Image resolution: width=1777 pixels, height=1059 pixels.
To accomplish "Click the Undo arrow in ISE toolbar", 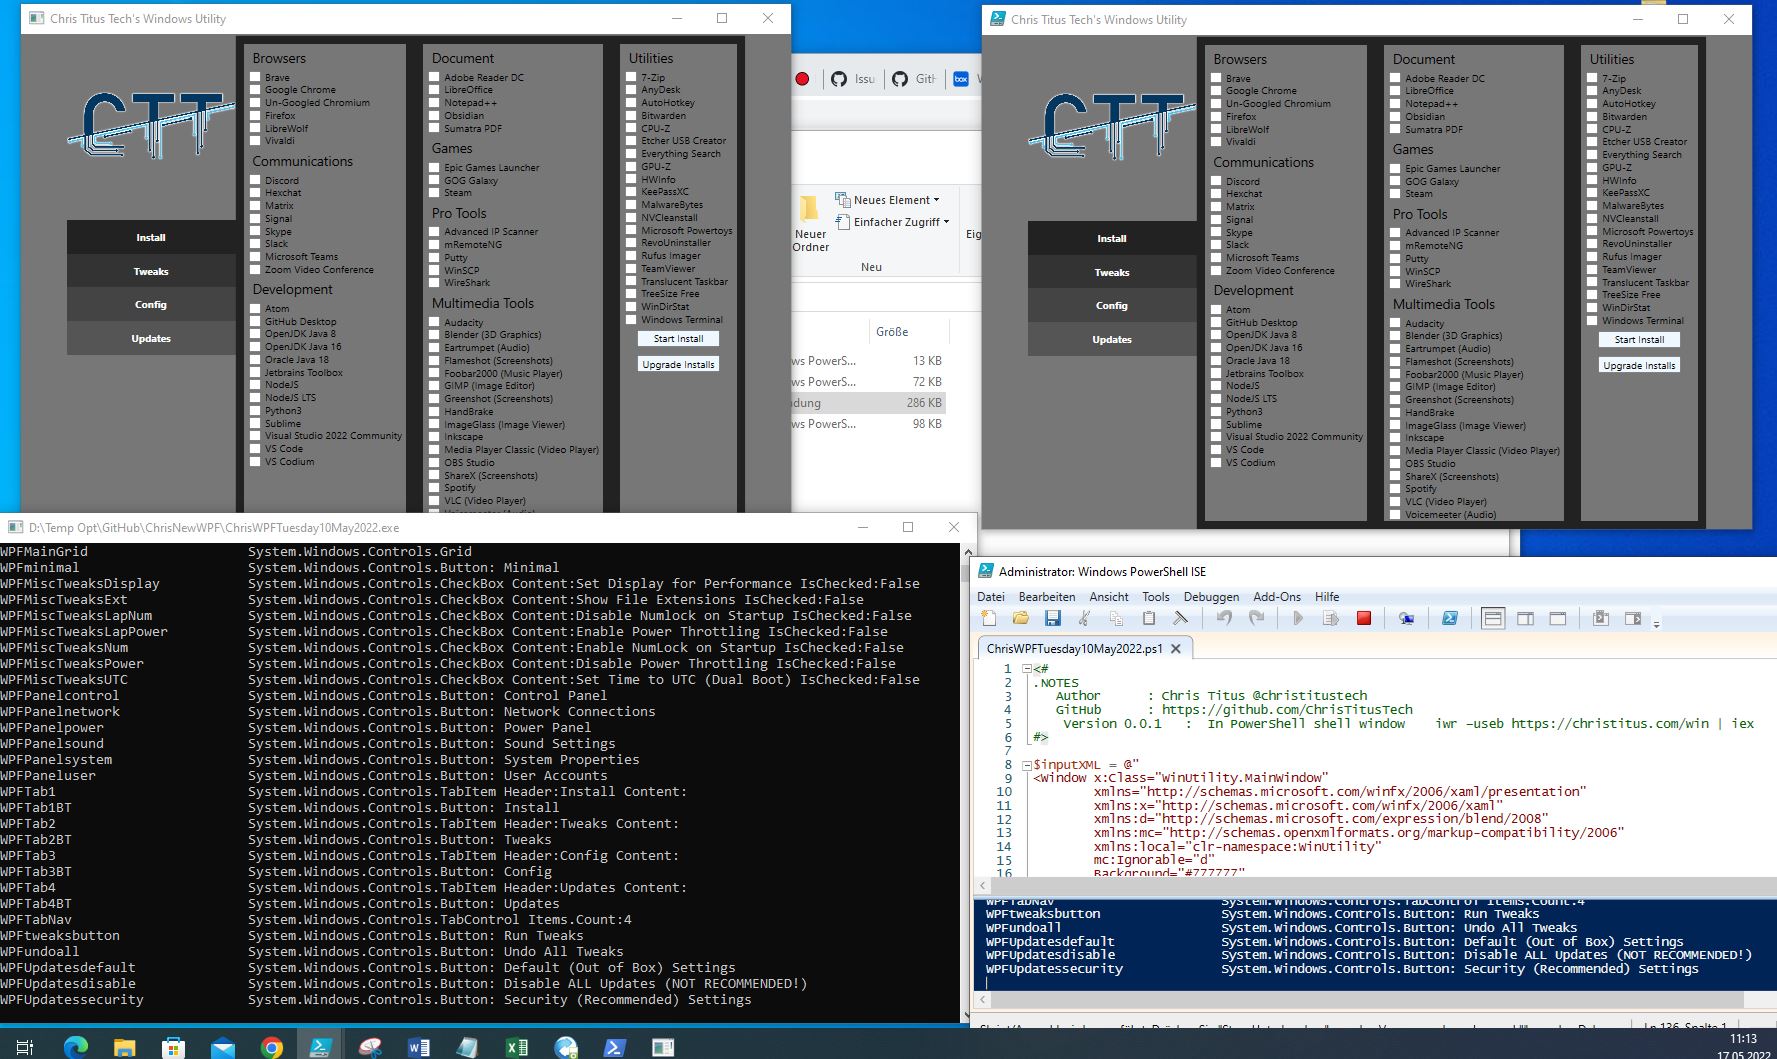I will coord(1224,619).
